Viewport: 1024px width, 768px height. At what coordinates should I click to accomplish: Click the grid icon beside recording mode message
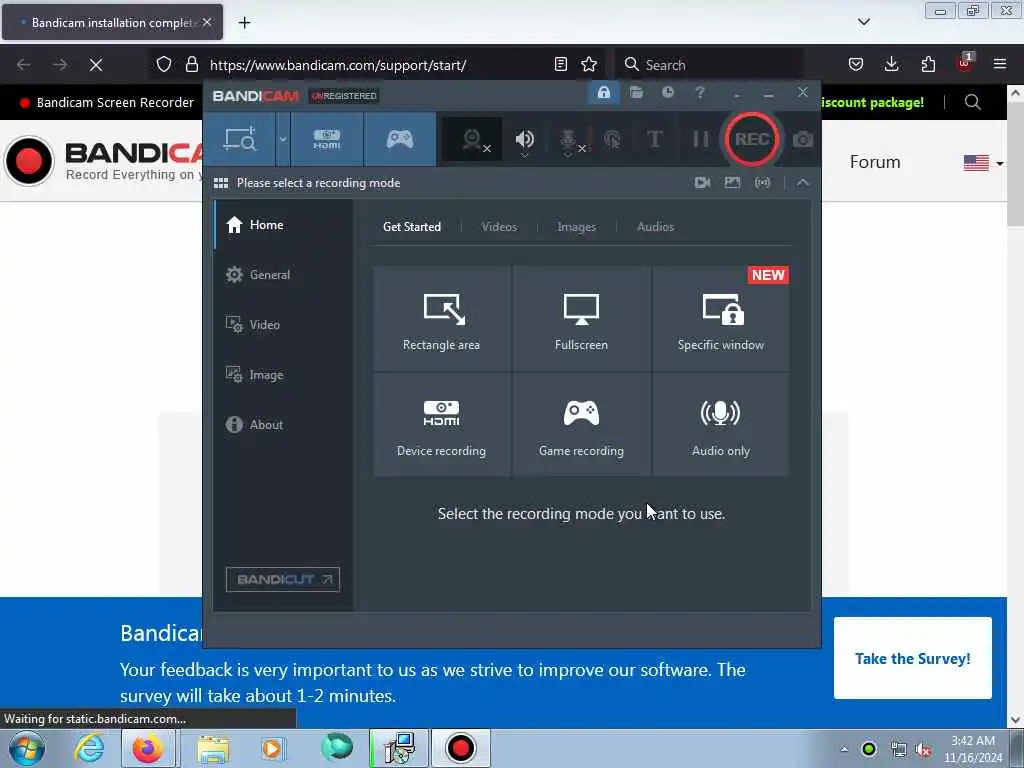[221, 183]
